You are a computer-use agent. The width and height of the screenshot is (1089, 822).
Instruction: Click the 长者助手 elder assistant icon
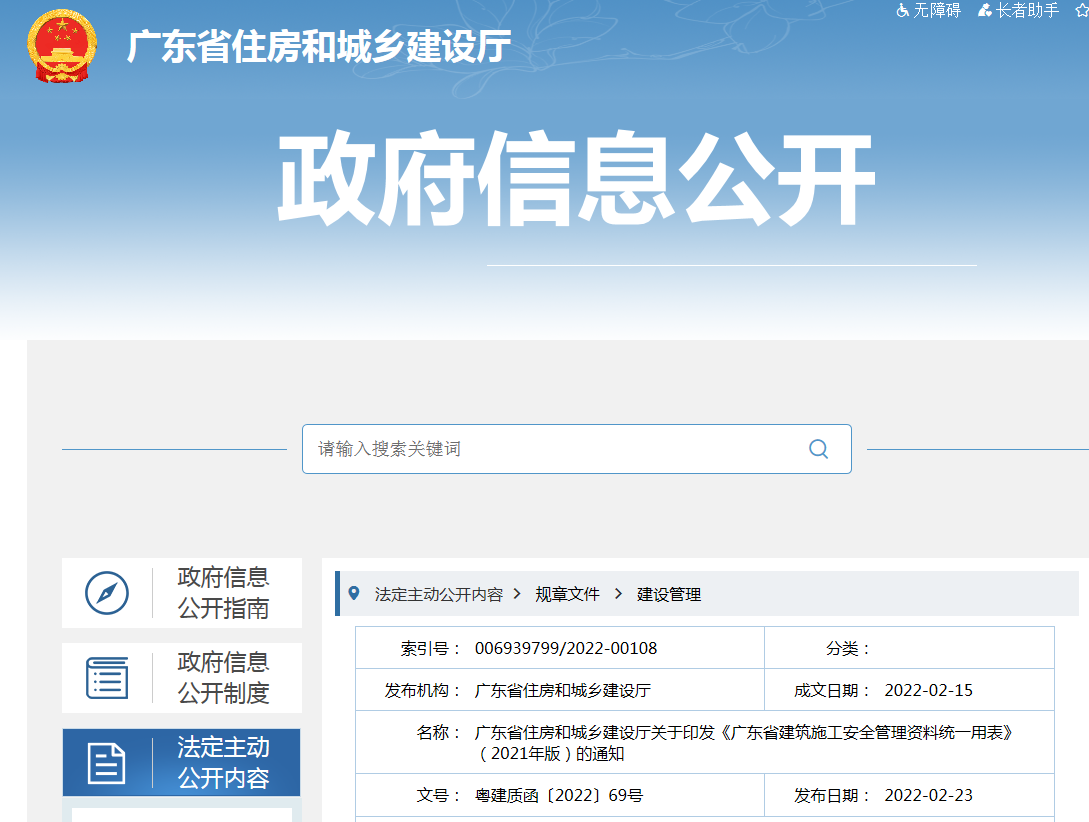(985, 11)
